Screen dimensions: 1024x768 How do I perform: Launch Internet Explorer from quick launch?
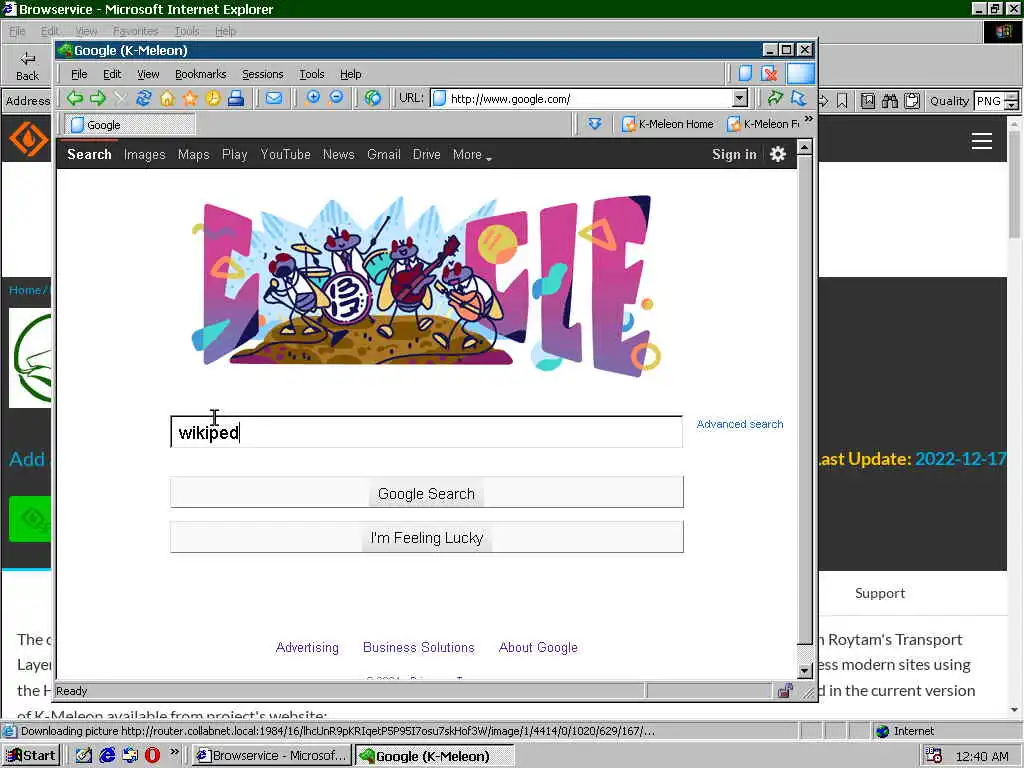click(107, 755)
